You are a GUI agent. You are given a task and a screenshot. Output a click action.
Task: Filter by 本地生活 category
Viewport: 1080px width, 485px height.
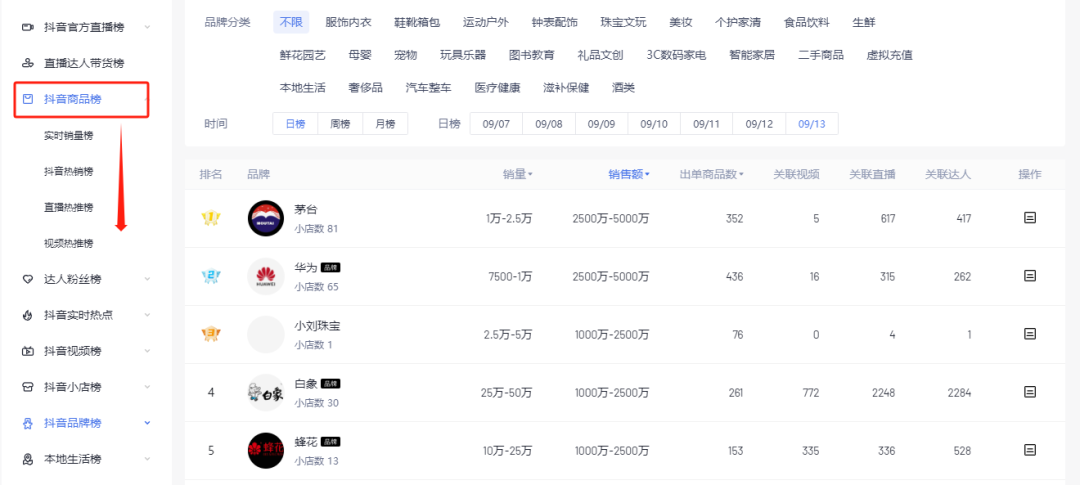303,88
